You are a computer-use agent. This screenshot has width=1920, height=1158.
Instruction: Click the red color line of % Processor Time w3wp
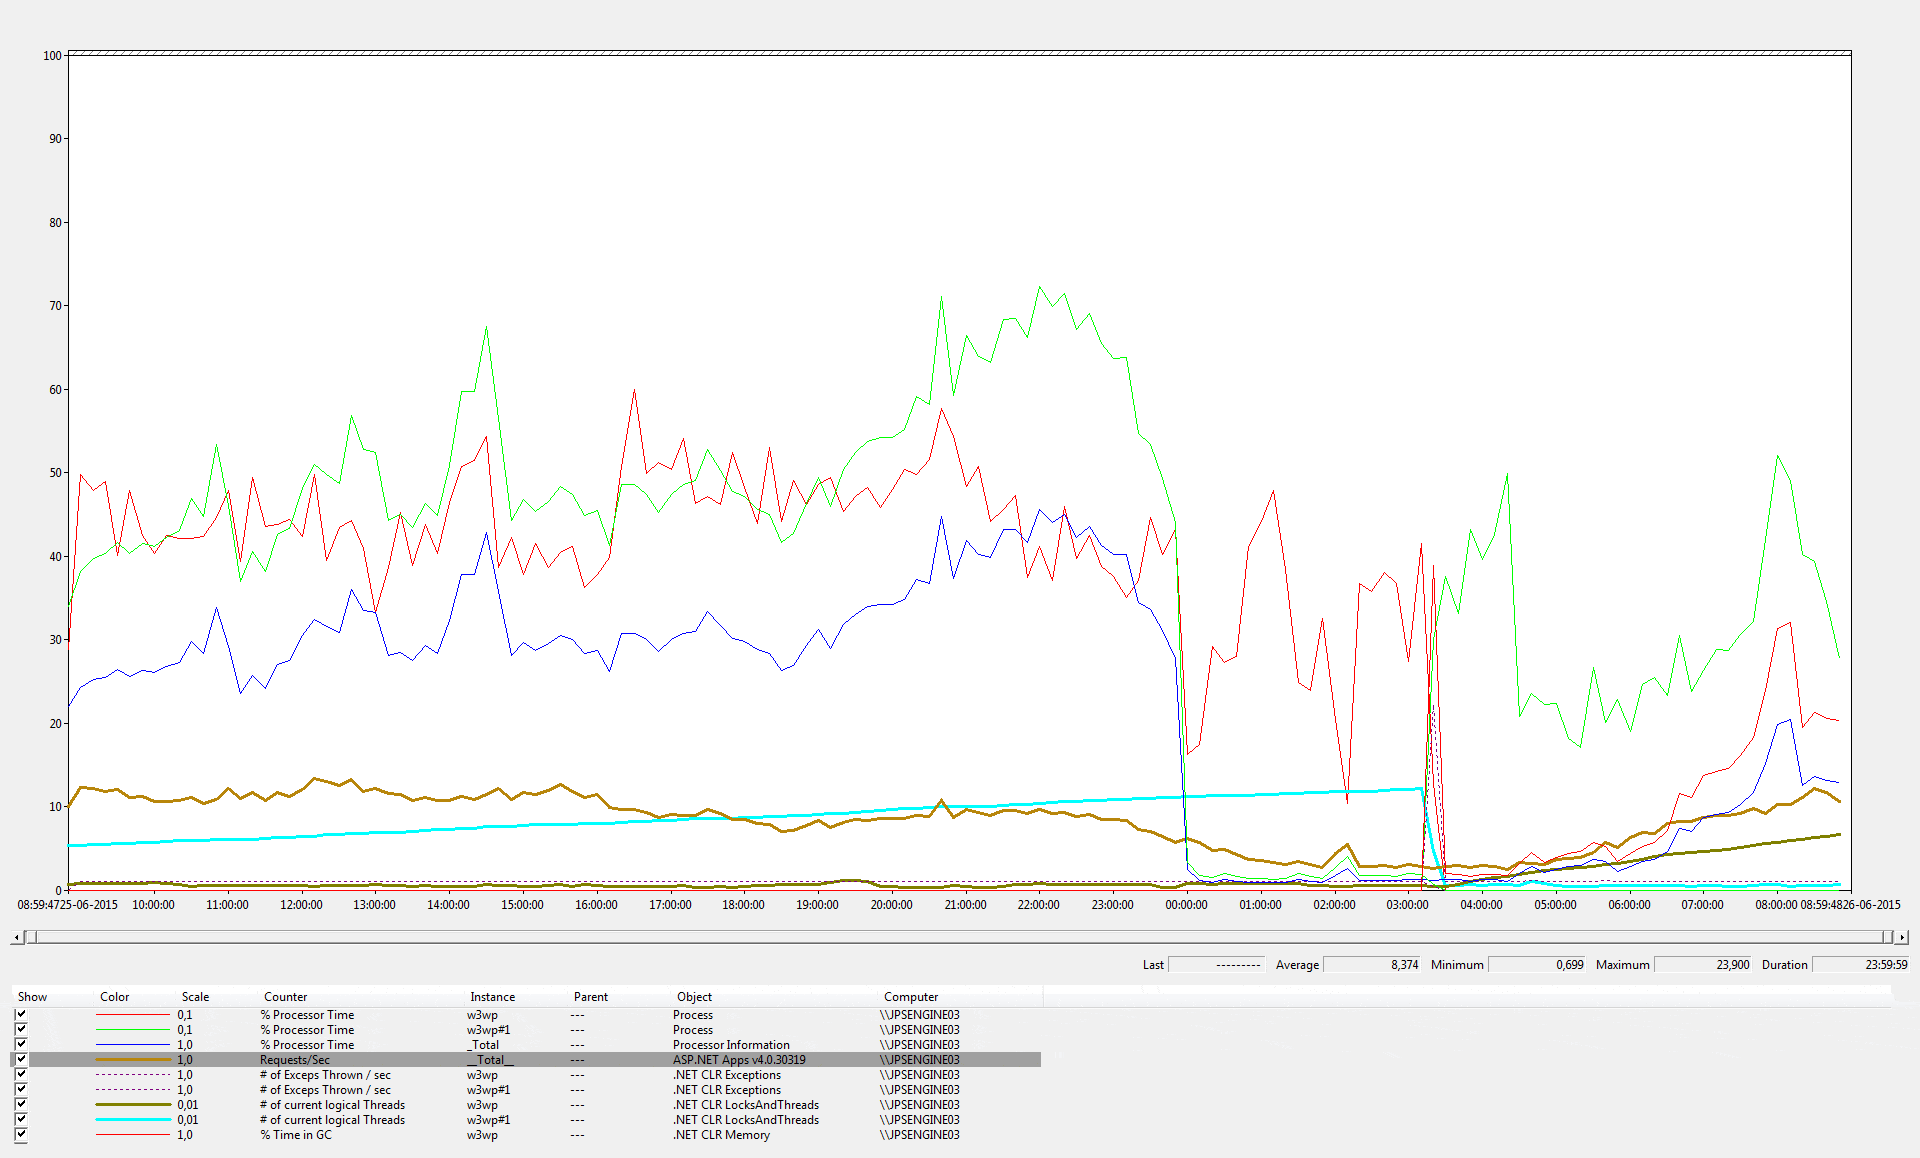pyautogui.click(x=133, y=1014)
